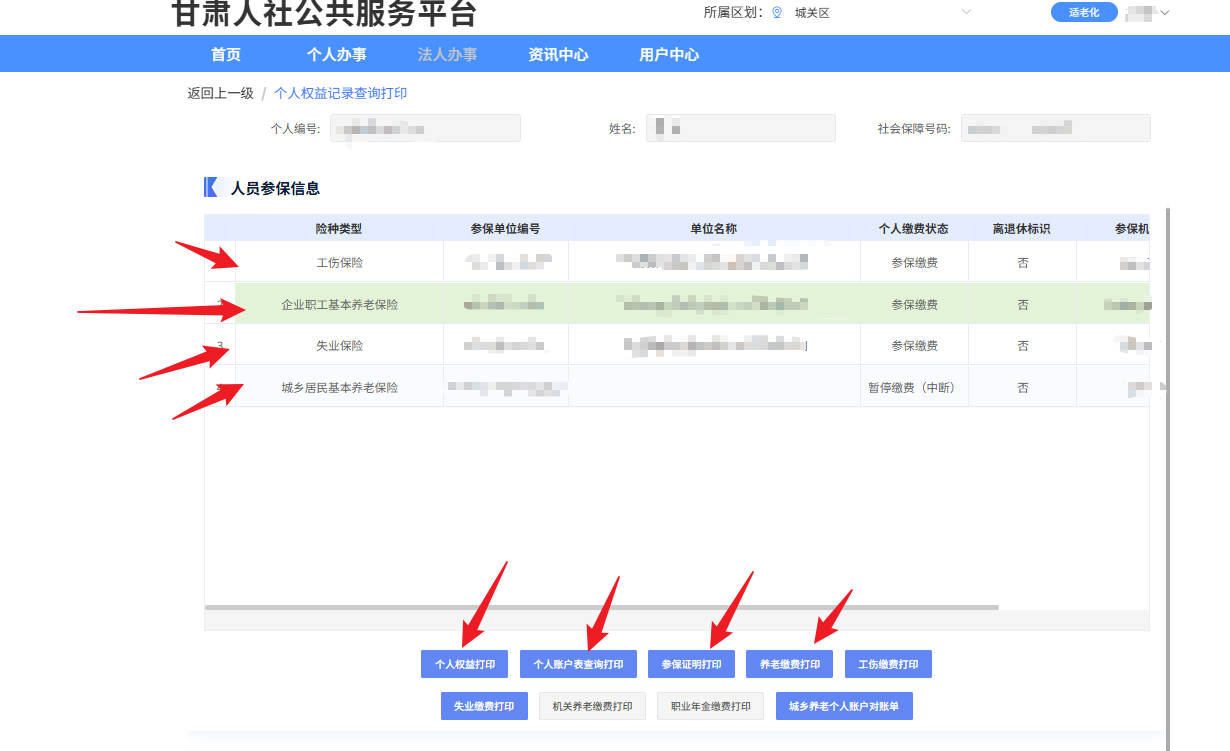Viewport: 1230px width, 751px height.
Task: Click the 城乡养老个人账户对账单 button
Action: 844,706
